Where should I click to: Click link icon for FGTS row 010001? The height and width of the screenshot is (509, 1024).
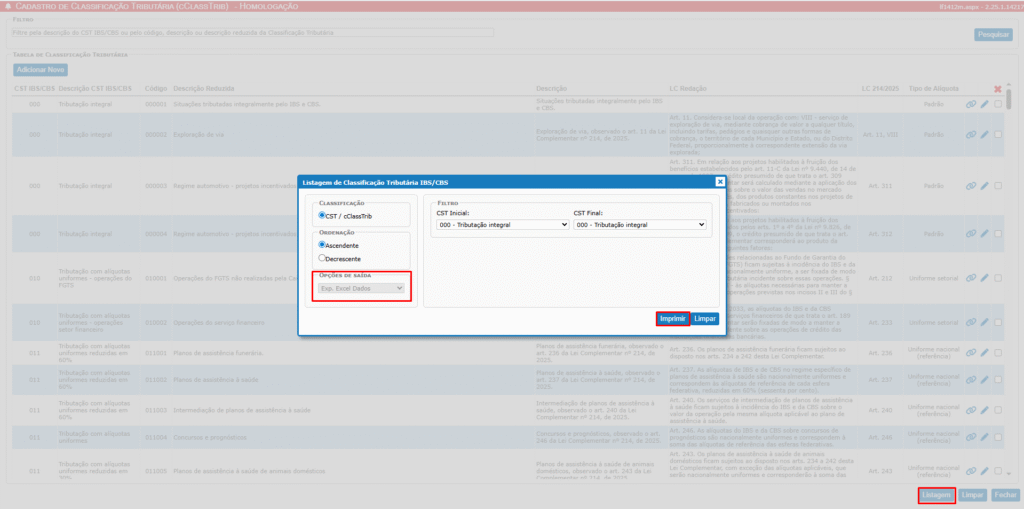click(x=970, y=279)
